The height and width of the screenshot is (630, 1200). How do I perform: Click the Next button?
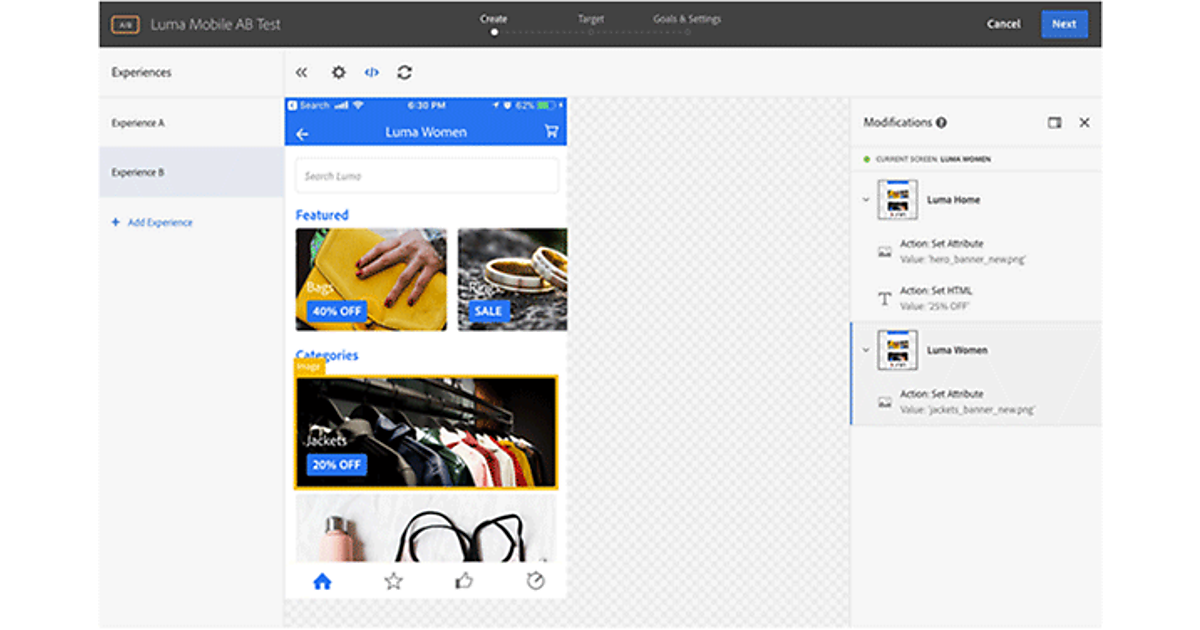(1064, 24)
